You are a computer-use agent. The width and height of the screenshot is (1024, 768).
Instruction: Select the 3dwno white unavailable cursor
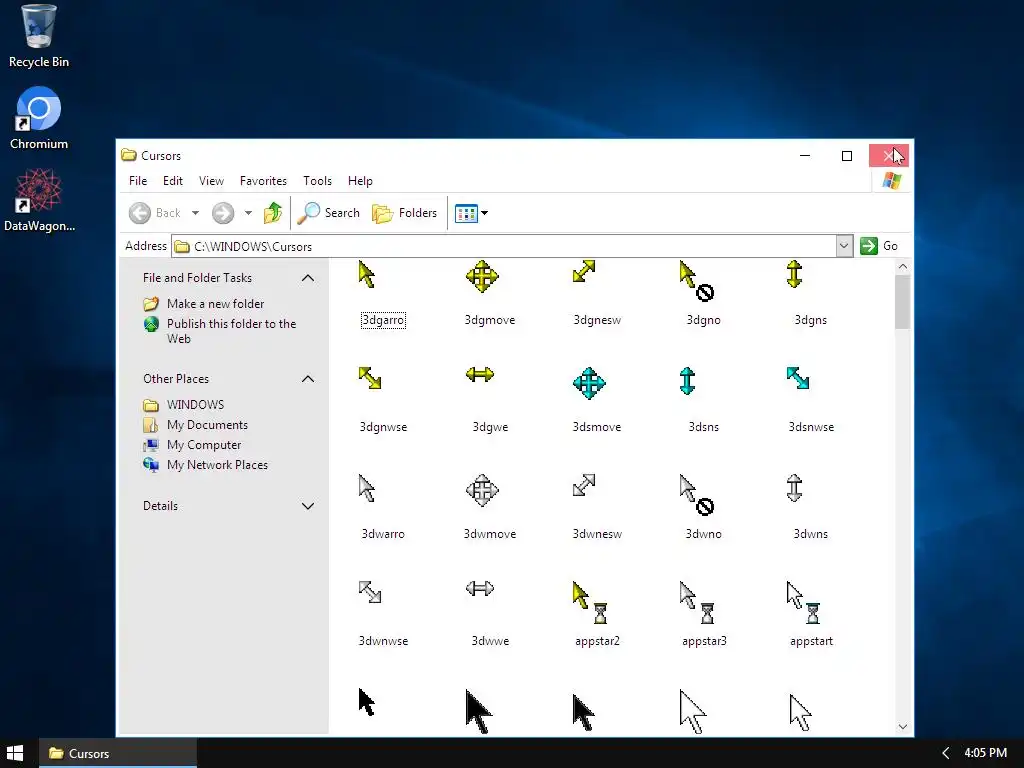point(696,495)
